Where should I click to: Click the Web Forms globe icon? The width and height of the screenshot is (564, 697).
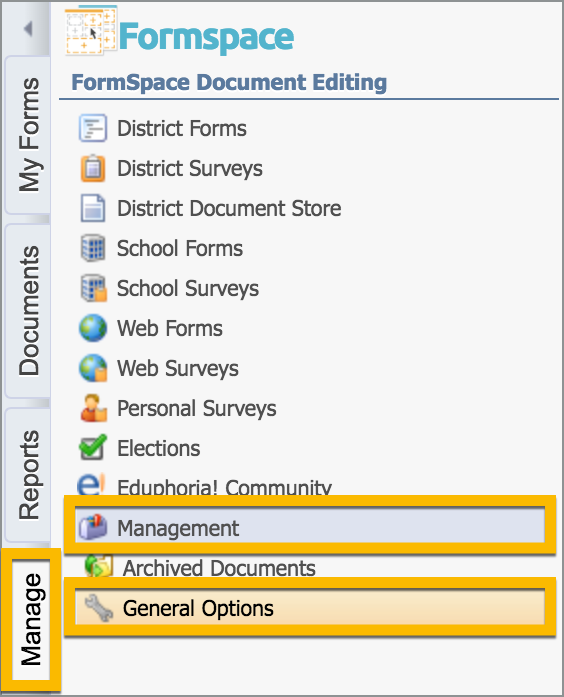[93, 328]
